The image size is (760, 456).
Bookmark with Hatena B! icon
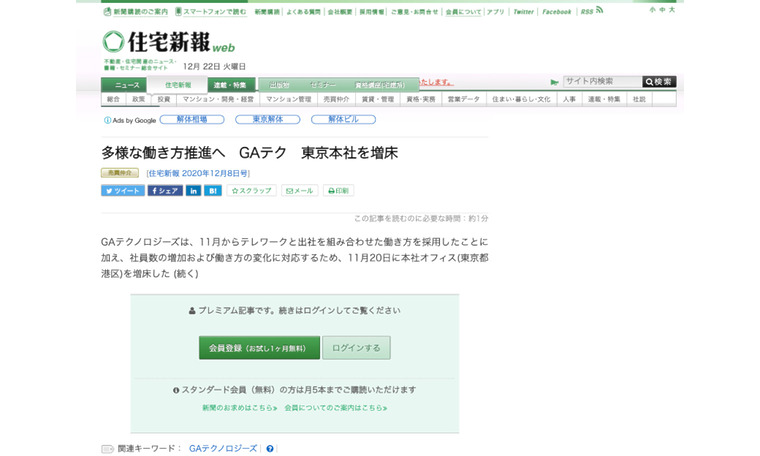pos(213,190)
